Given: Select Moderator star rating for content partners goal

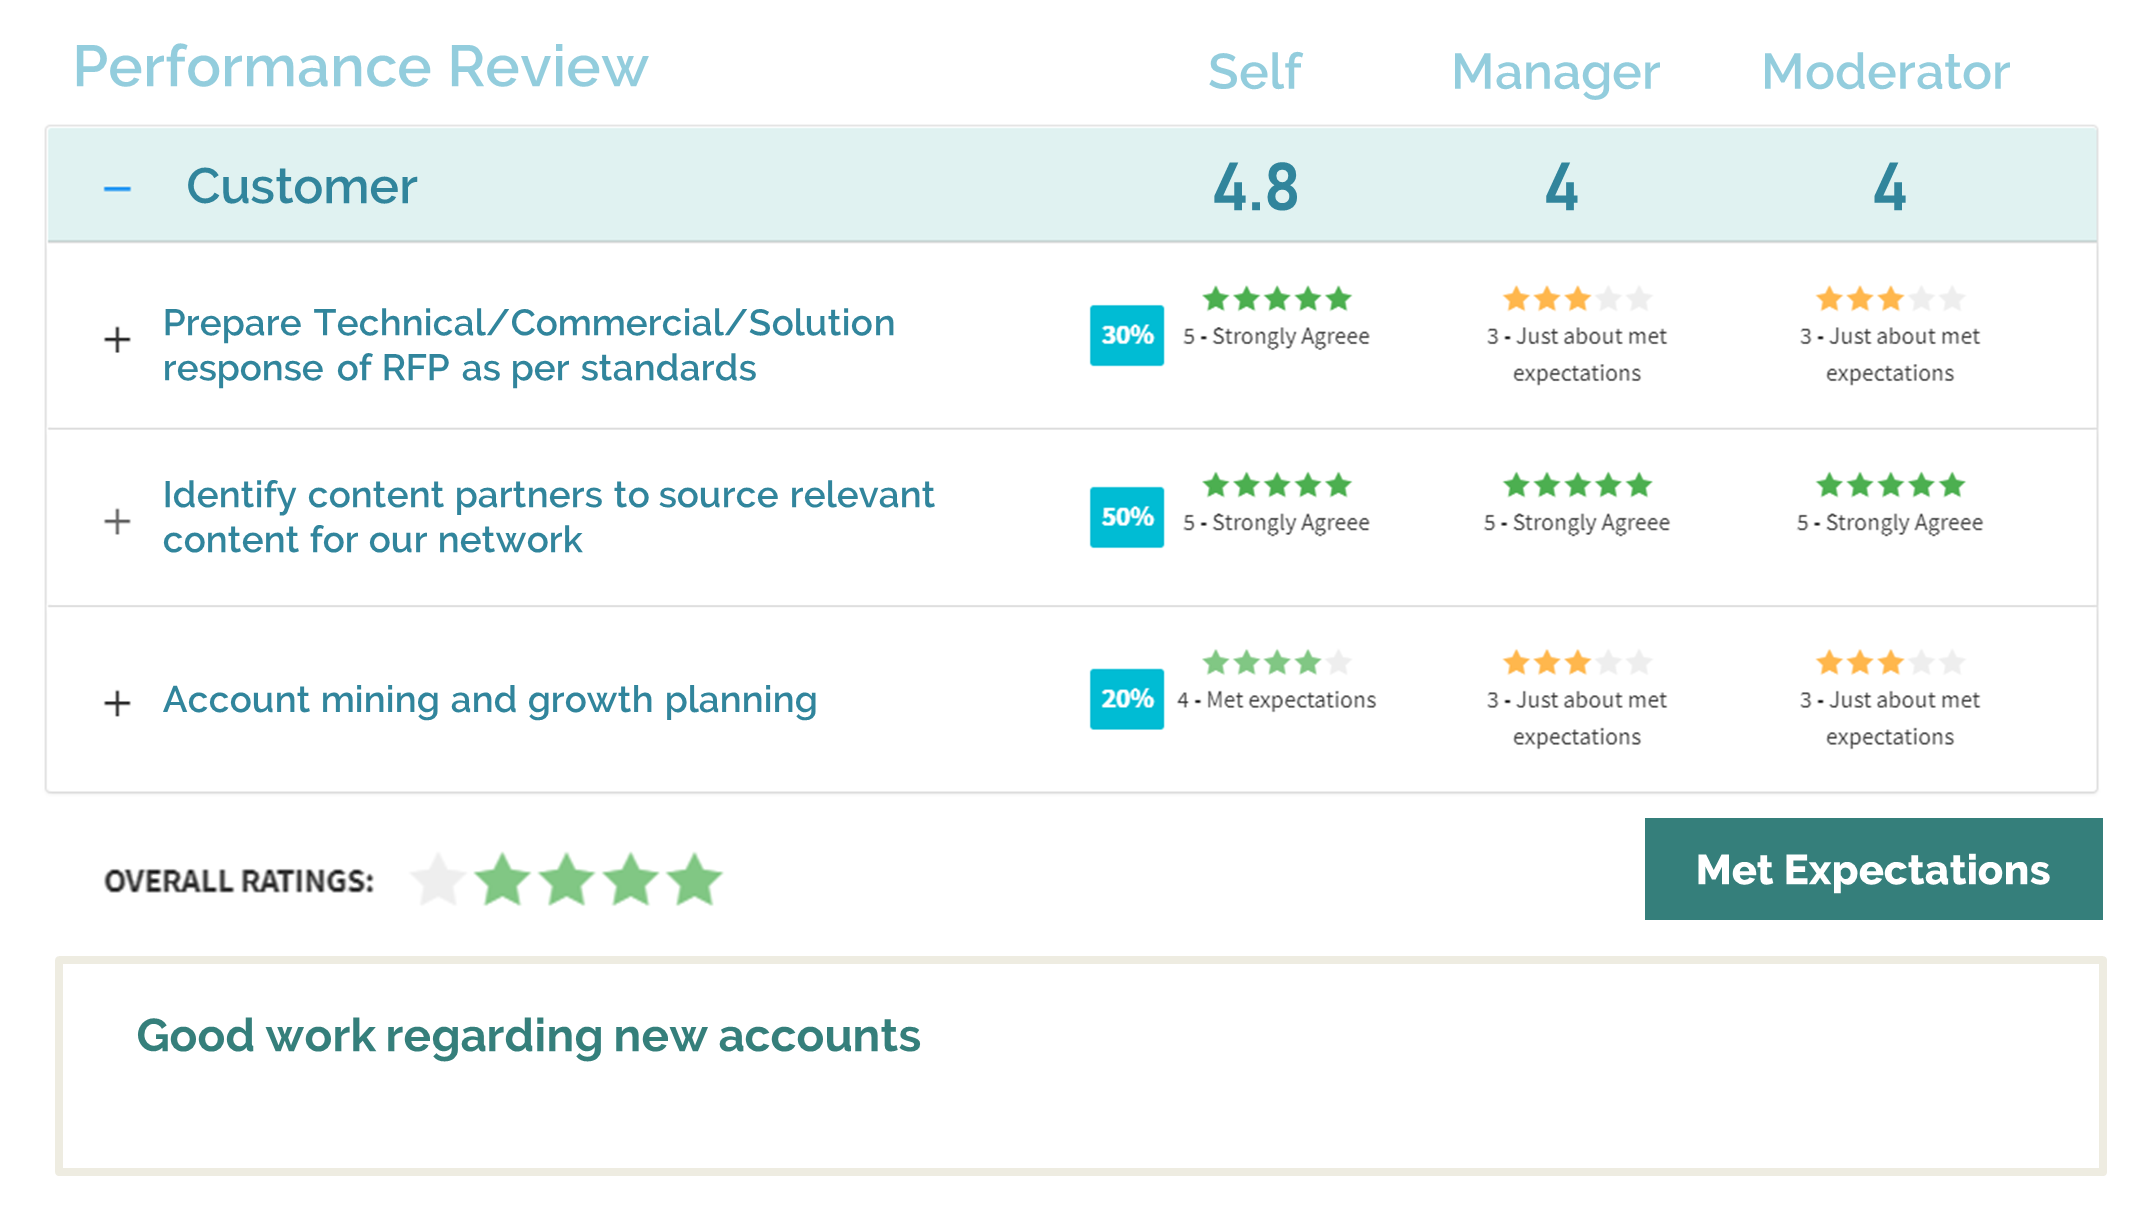Looking at the screenshot, I should 1890,485.
